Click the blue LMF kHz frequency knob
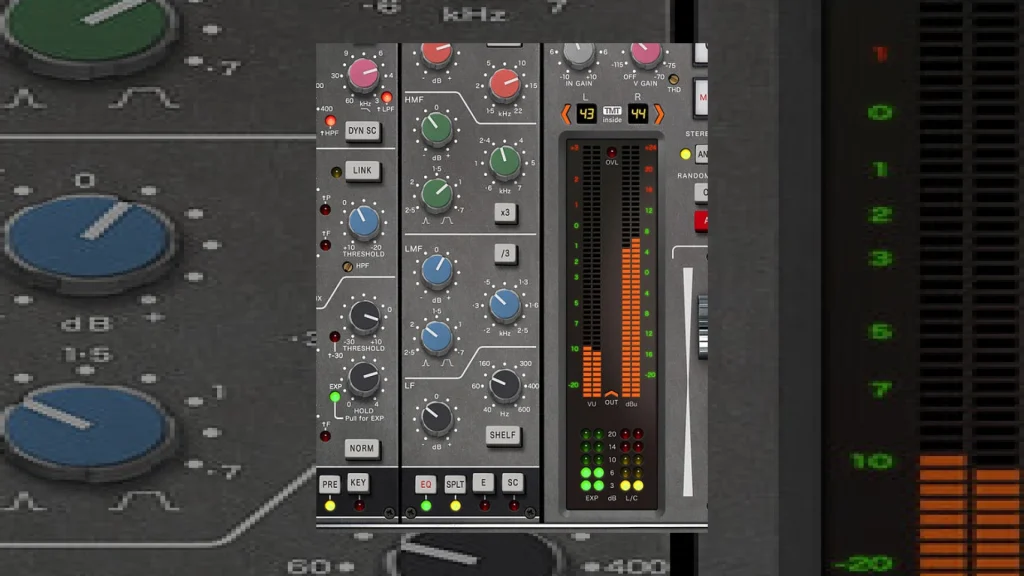Viewport: 1024px width, 576px height. (x=505, y=305)
